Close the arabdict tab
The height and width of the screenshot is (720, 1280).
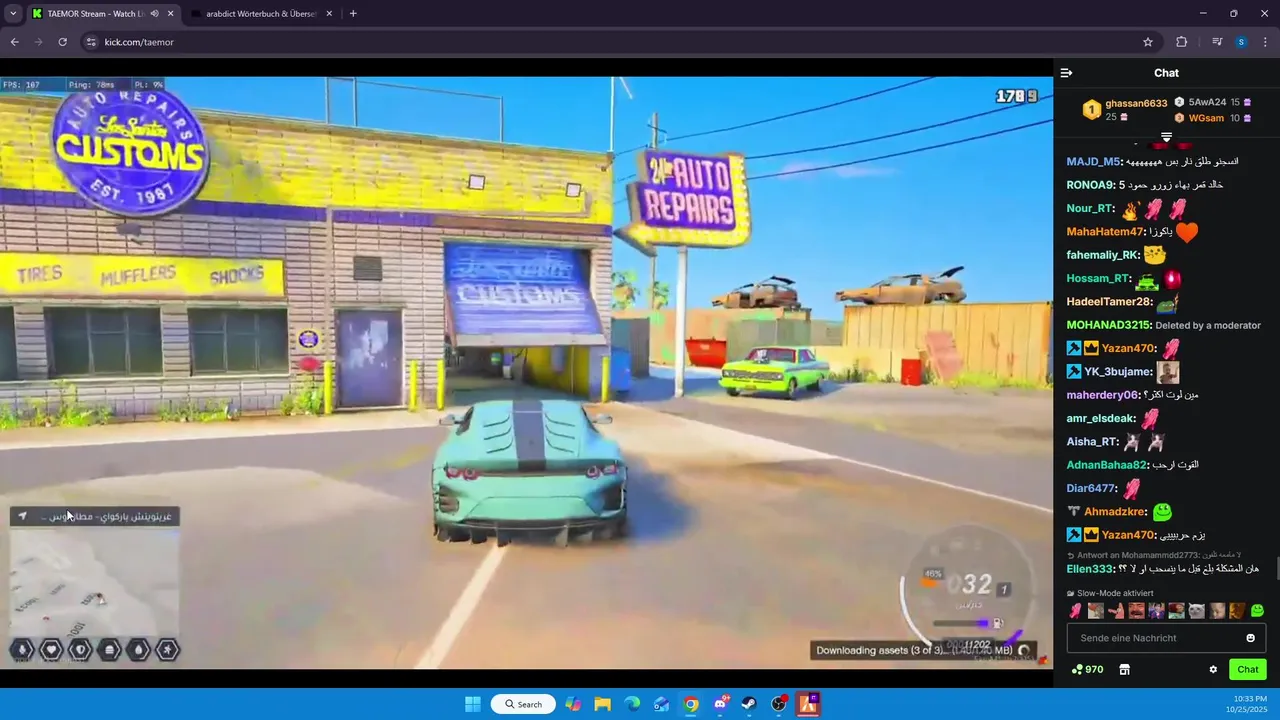point(329,14)
